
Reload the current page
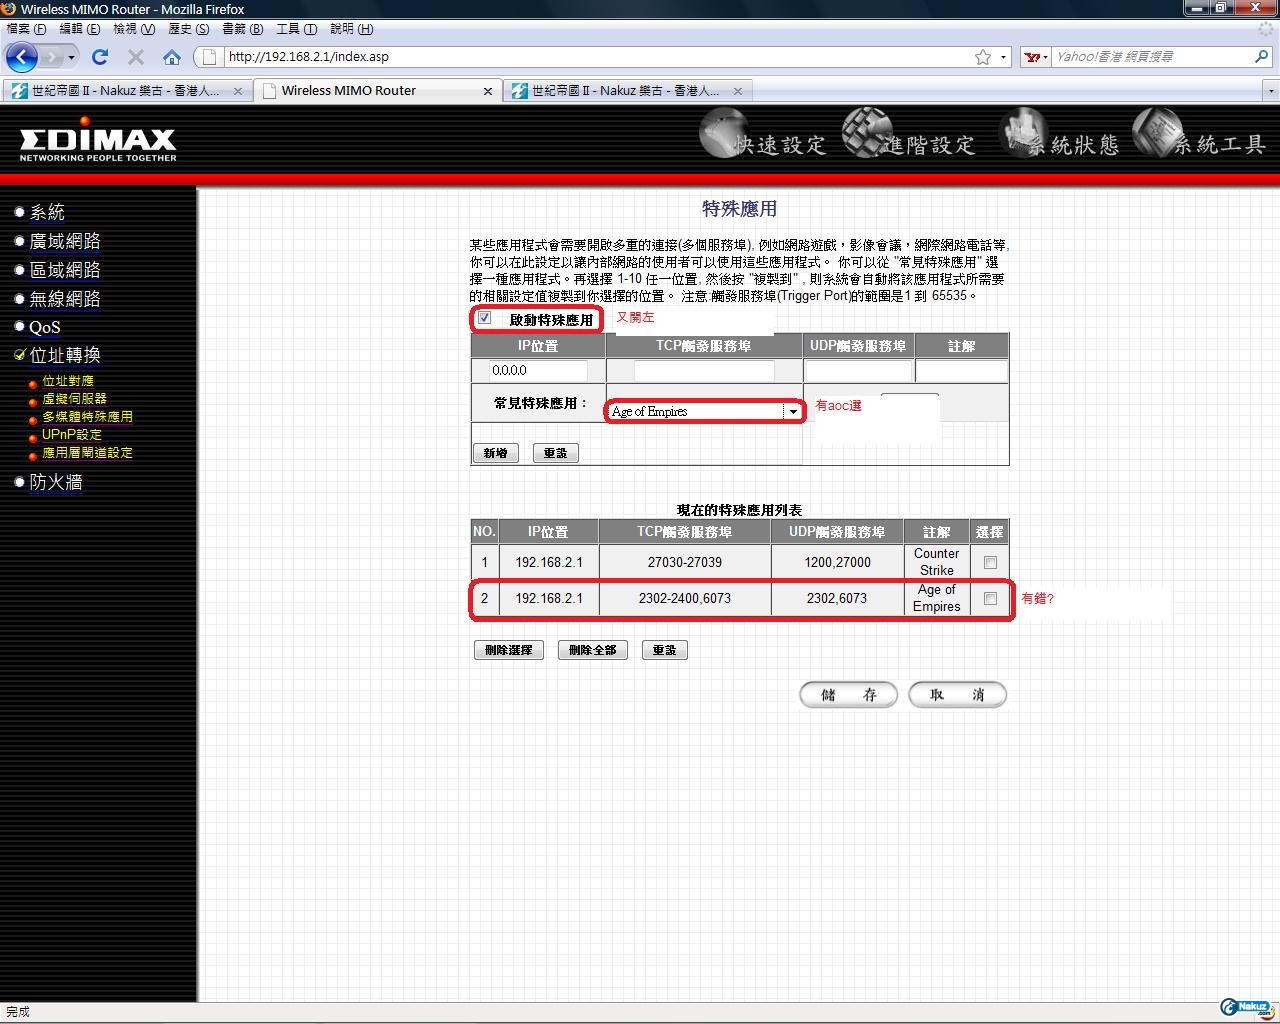(99, 57)
